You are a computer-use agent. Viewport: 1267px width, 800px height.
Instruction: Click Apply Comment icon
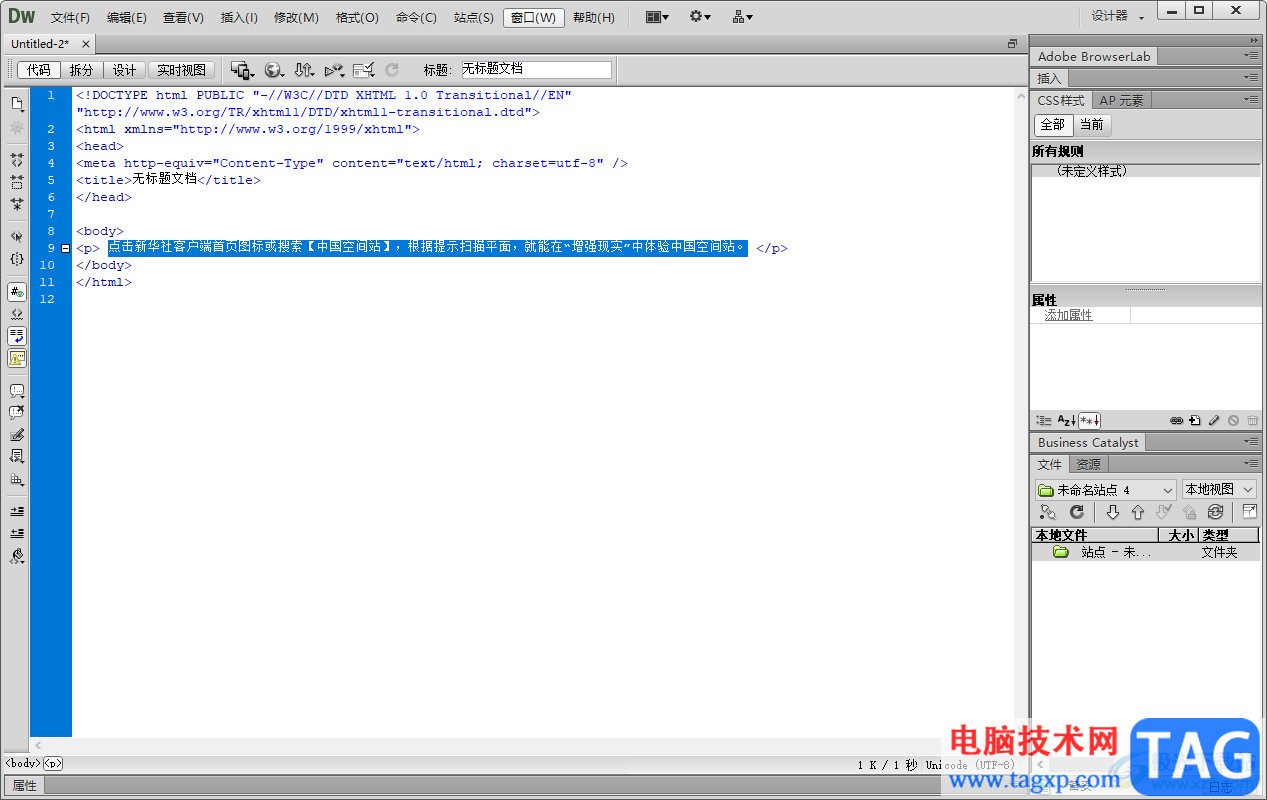[x=17, y=391]
